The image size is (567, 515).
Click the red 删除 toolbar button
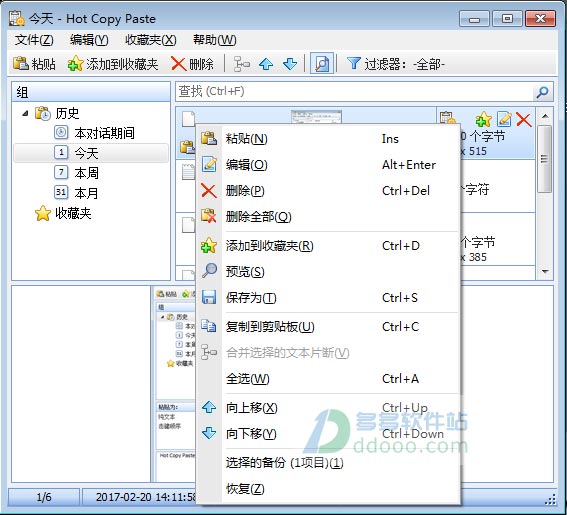pos(192,64)
